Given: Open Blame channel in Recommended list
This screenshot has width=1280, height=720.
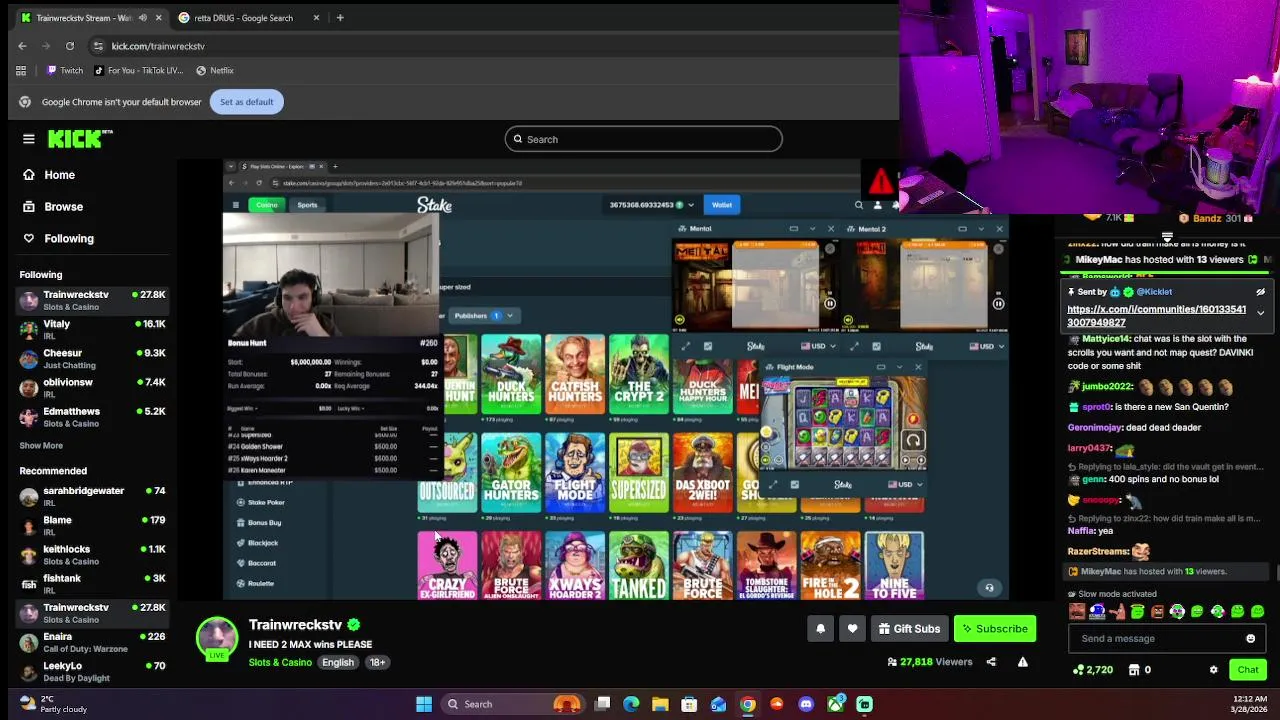Looking at the screenshot, I should coord(92,526).
